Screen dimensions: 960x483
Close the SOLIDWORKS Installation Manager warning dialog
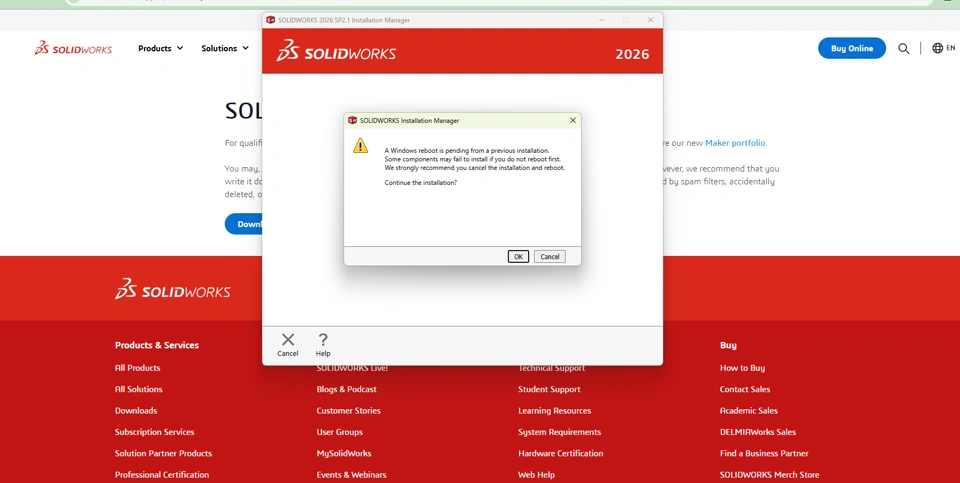pos(573,121)
